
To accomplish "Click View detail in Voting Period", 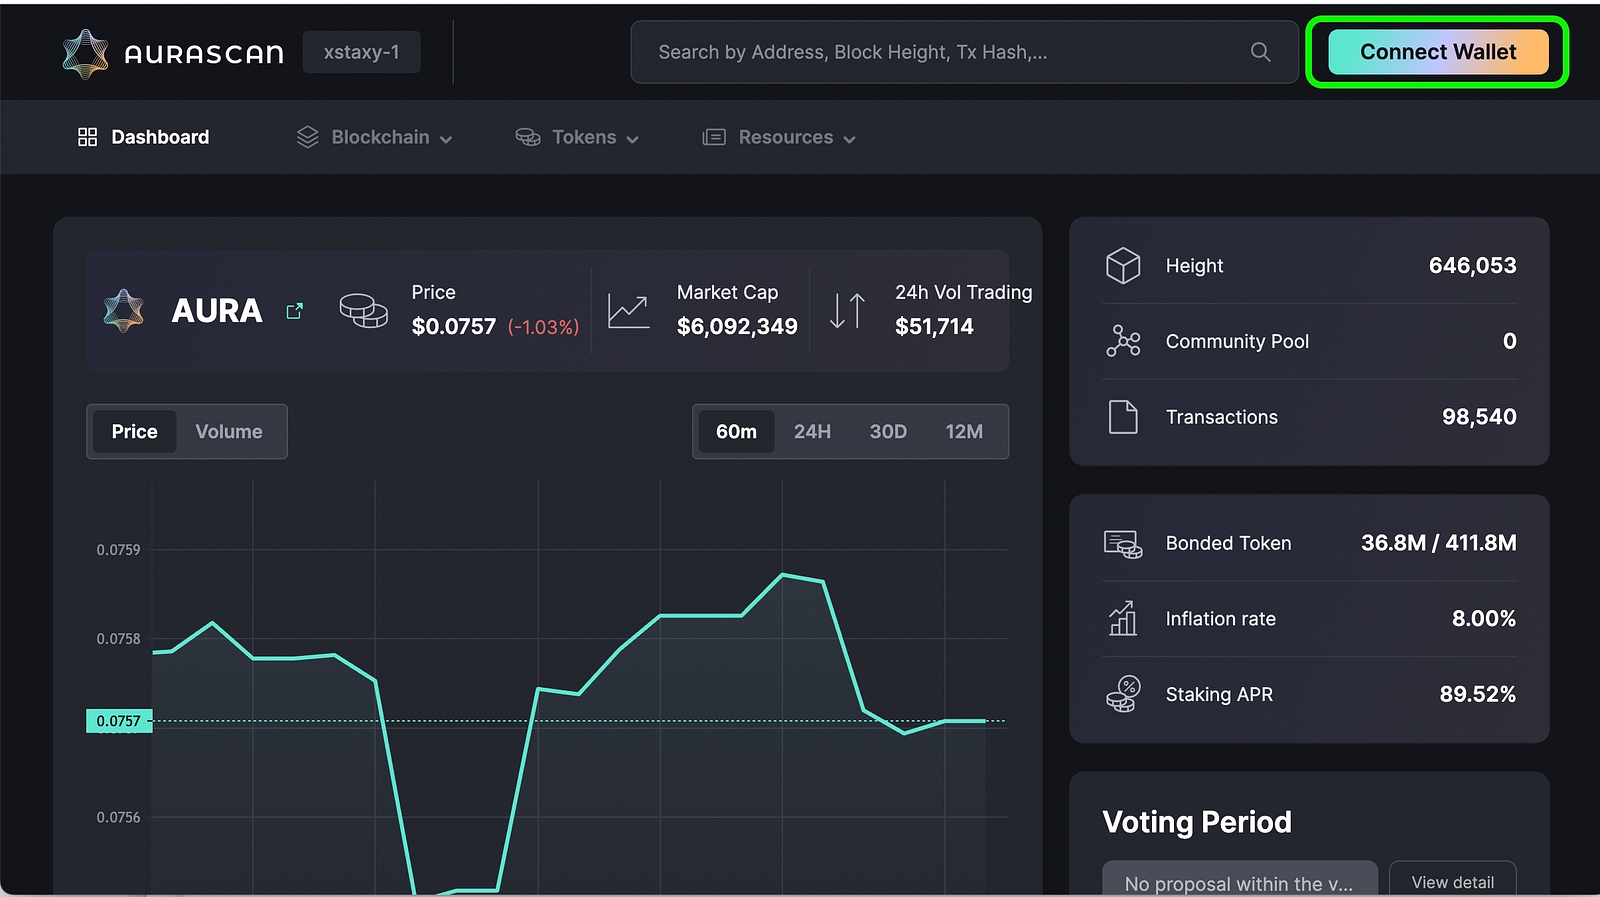I will click(1452, 881).
